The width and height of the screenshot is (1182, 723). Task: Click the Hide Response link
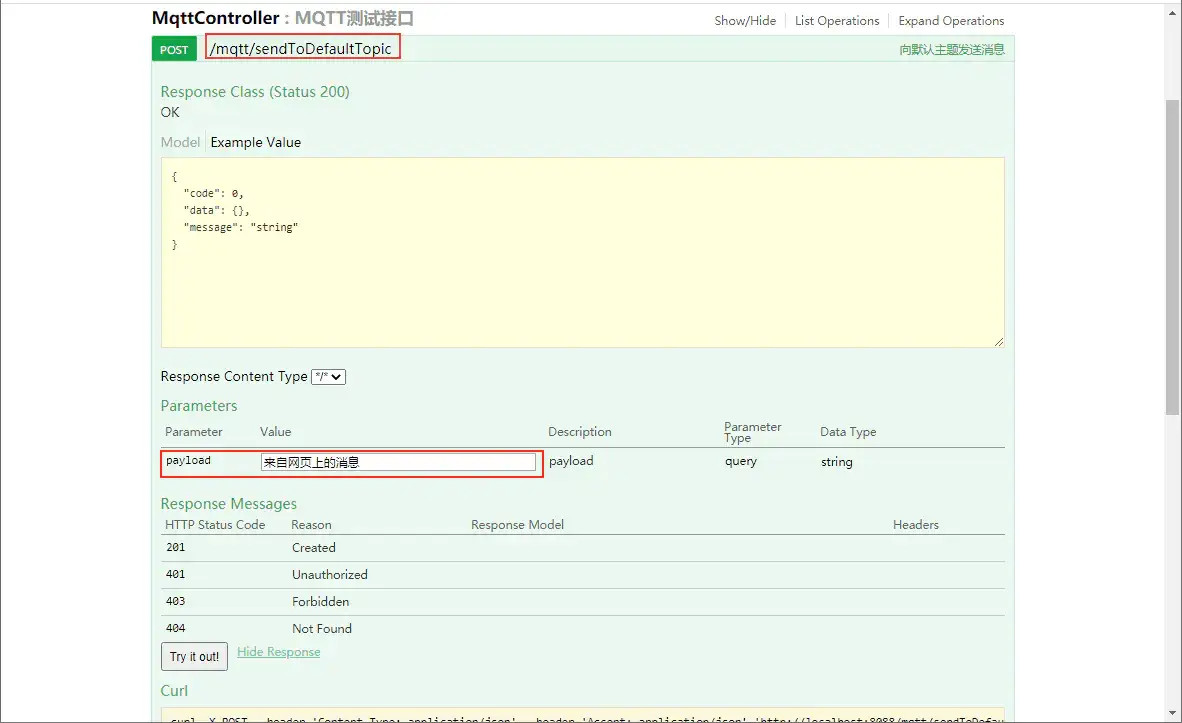[278, 652]
